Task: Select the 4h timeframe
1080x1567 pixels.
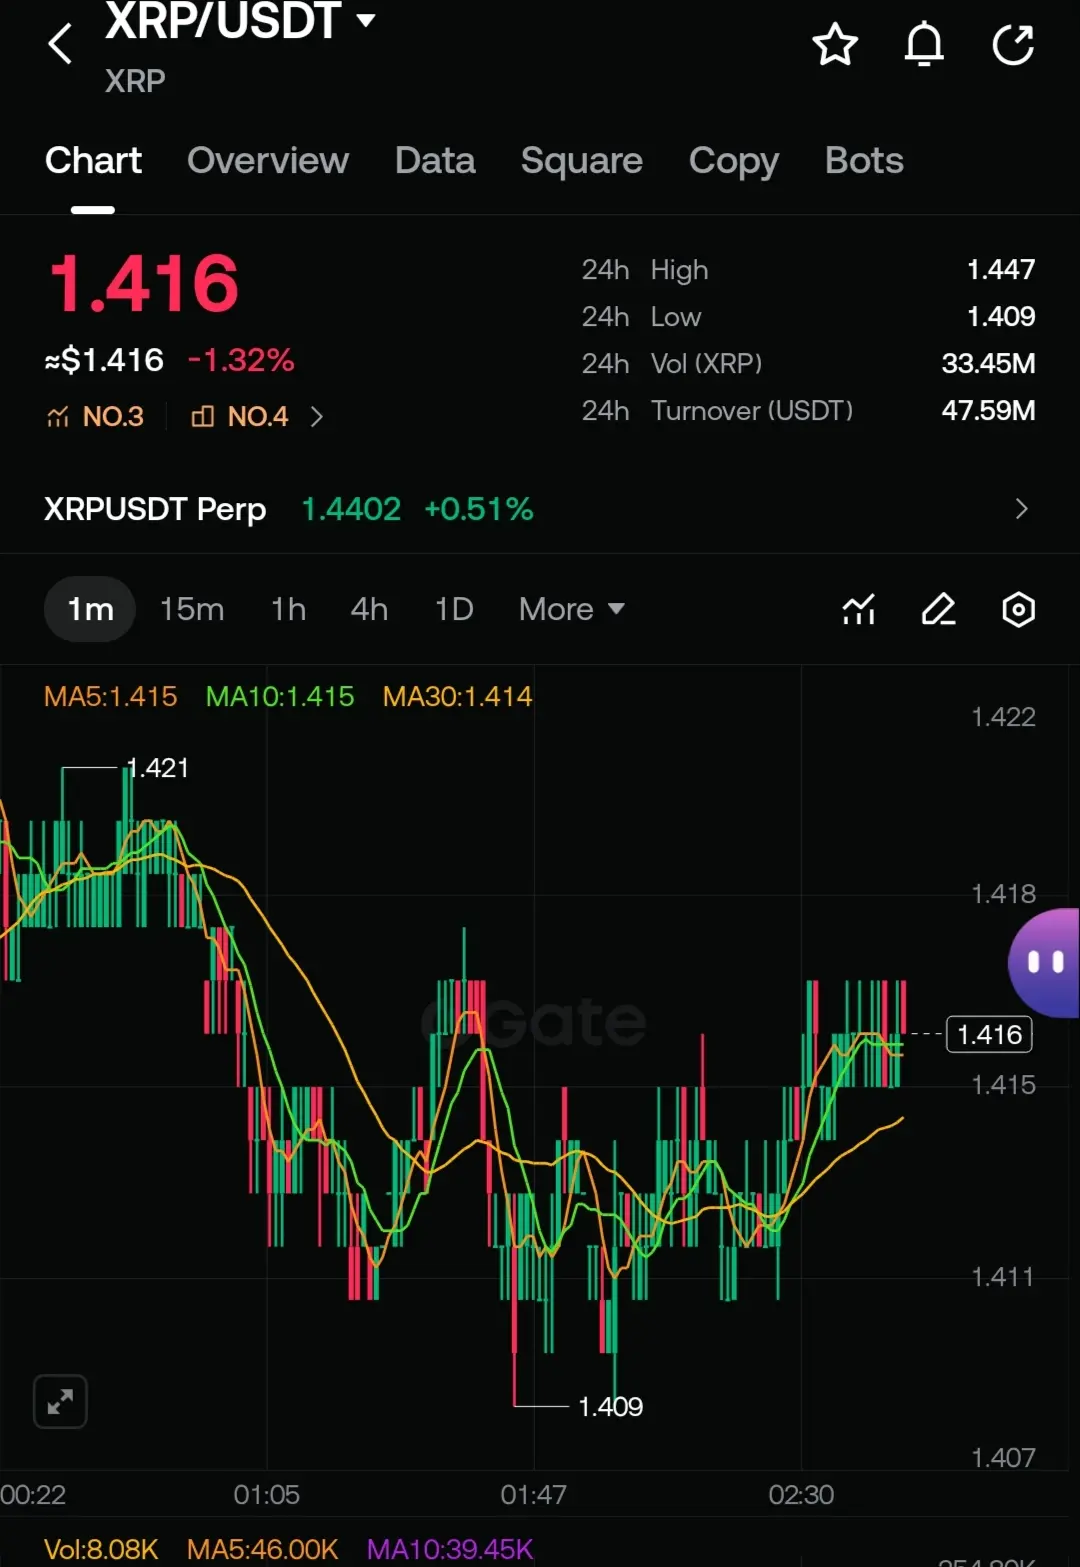Action: coord(369,609)
